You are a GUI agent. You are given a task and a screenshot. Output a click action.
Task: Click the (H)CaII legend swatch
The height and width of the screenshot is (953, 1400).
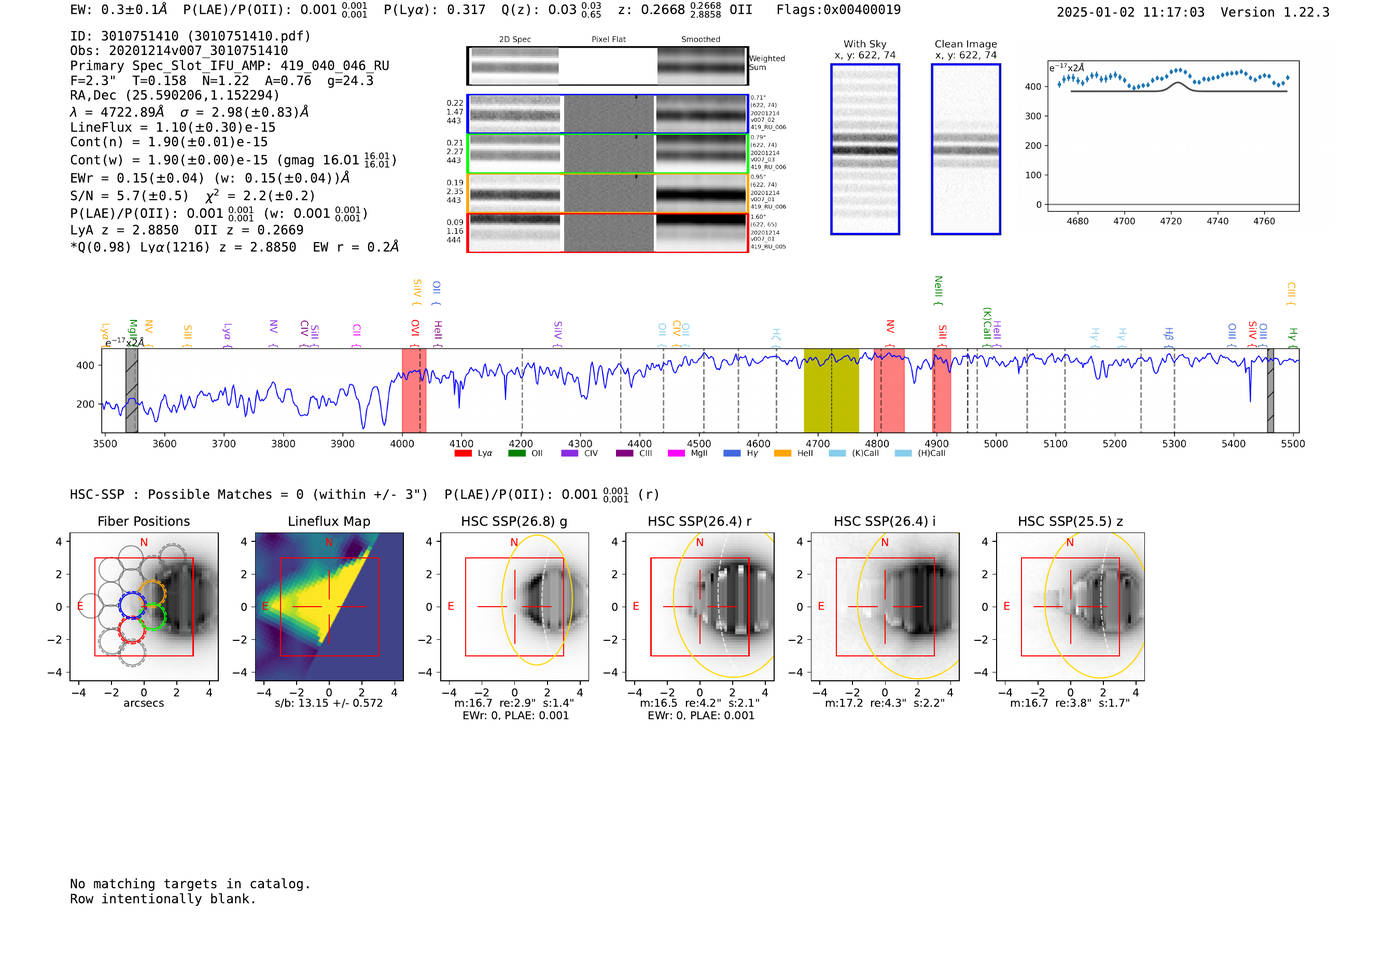click(903, 453)
